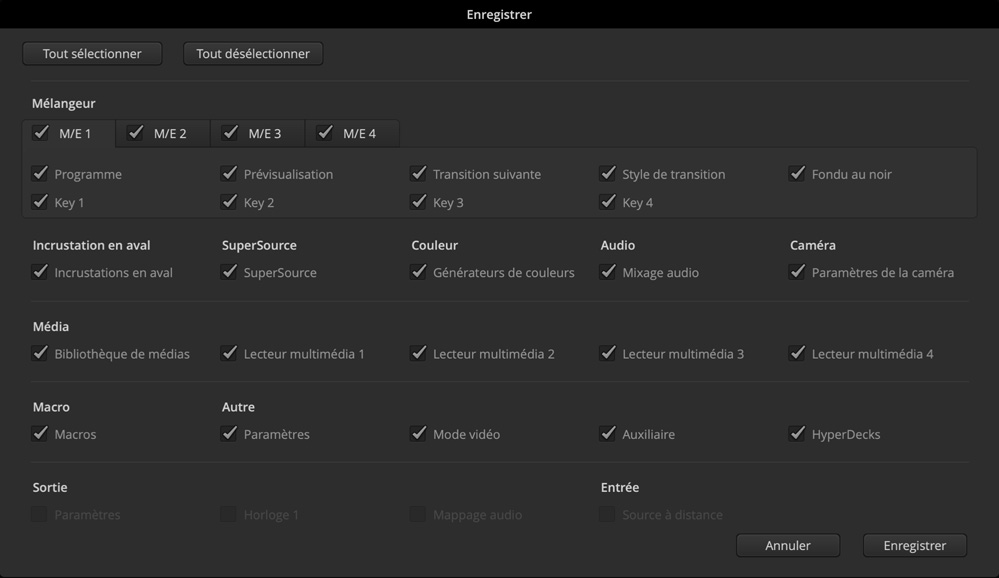The image size is (999, 578).
Task: Uncheck the Programme checkbox
Action: tap(40, 174)
